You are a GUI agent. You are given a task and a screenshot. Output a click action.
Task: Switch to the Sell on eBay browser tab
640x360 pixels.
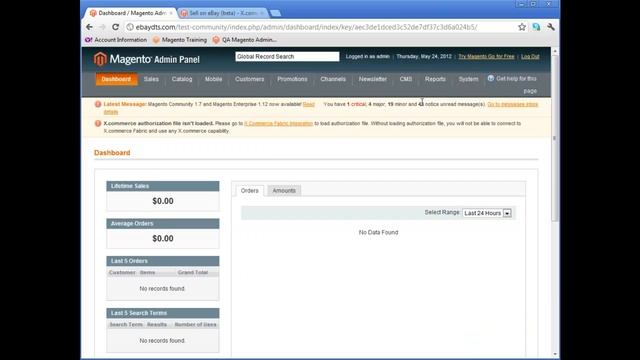[223, 13]
